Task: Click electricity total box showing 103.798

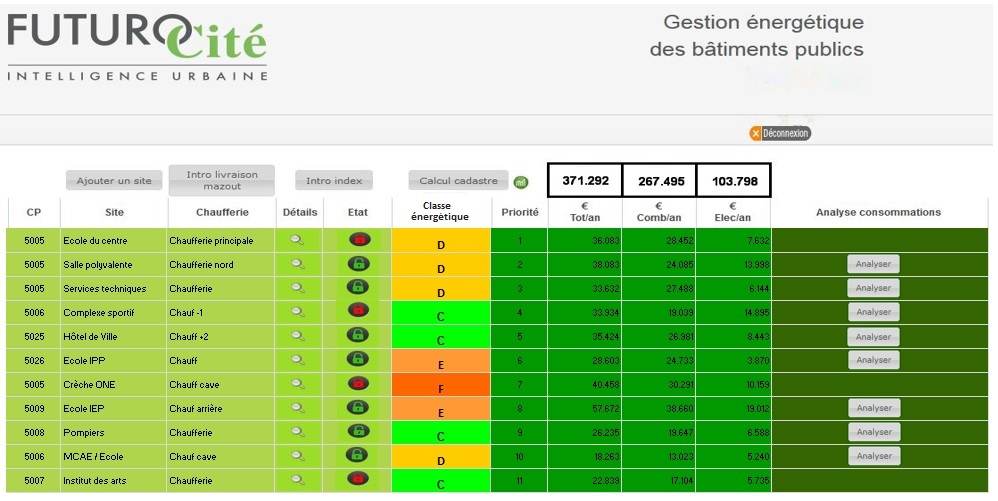Action: [x=734, y=181]
